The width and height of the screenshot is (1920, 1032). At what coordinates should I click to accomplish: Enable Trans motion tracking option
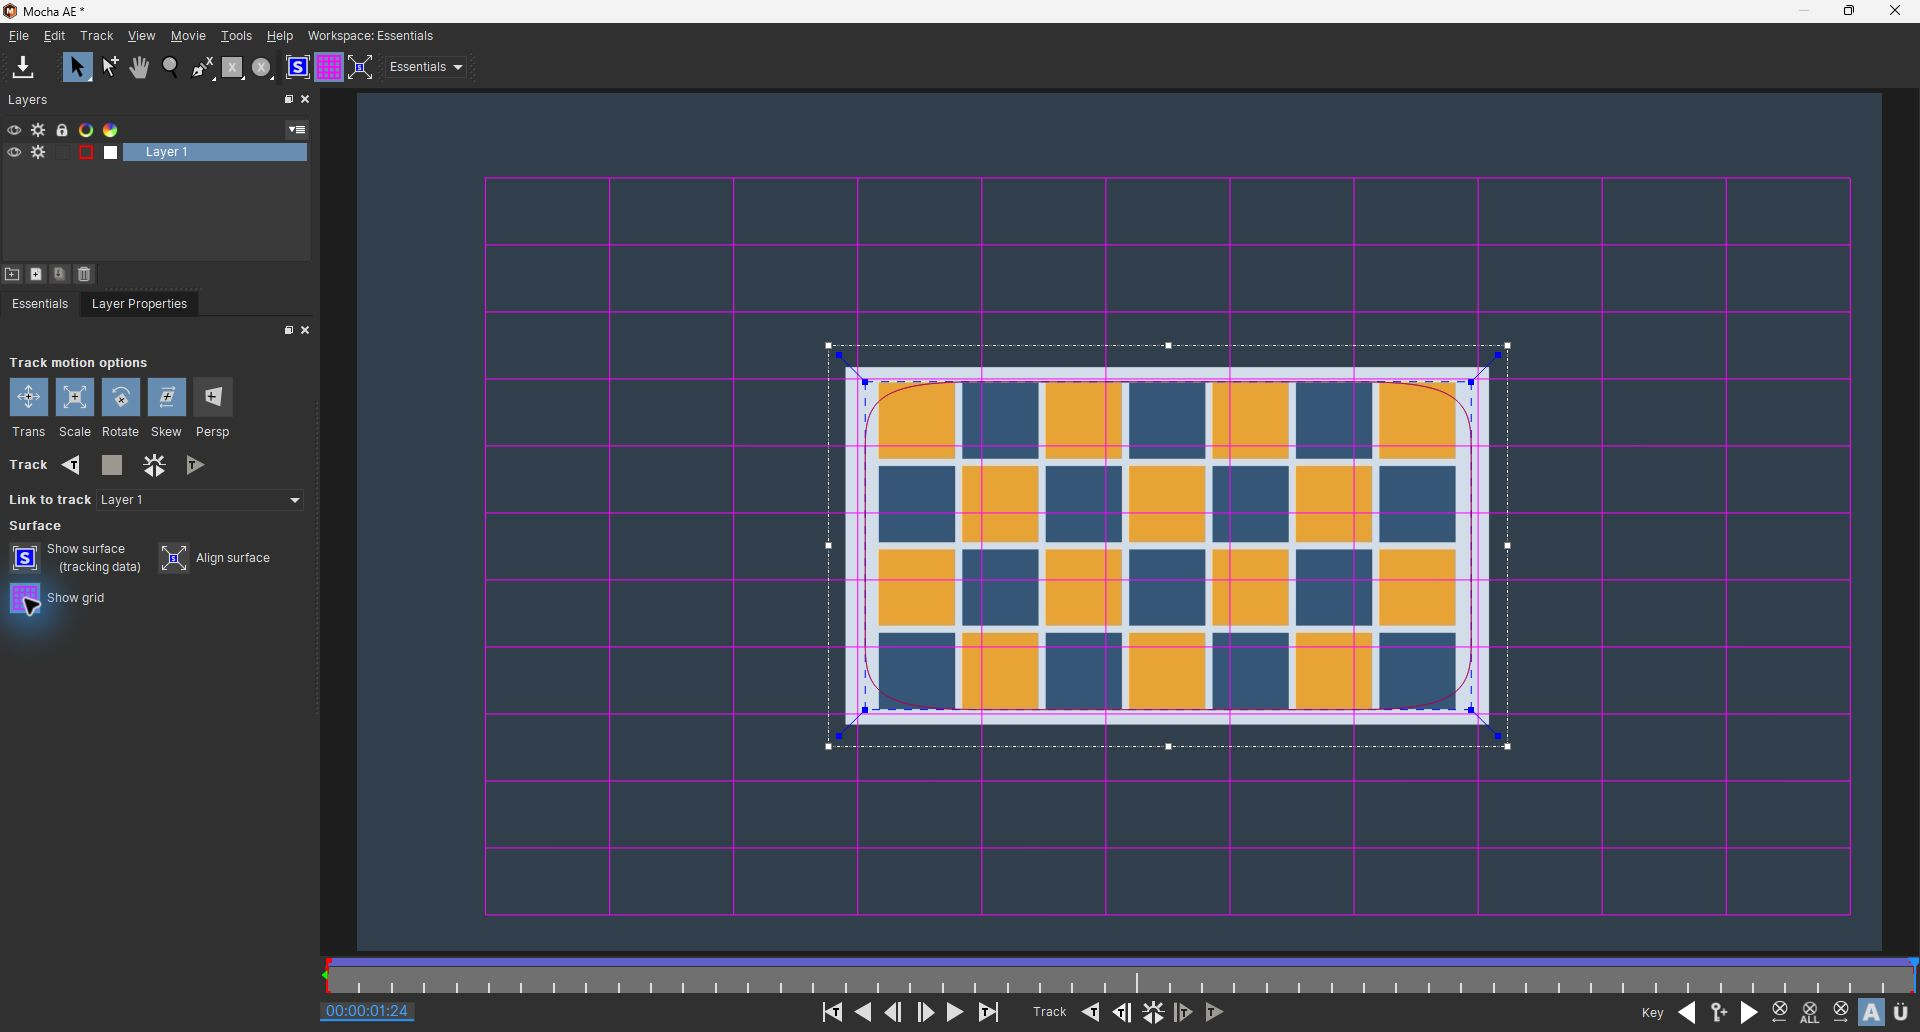28,398
